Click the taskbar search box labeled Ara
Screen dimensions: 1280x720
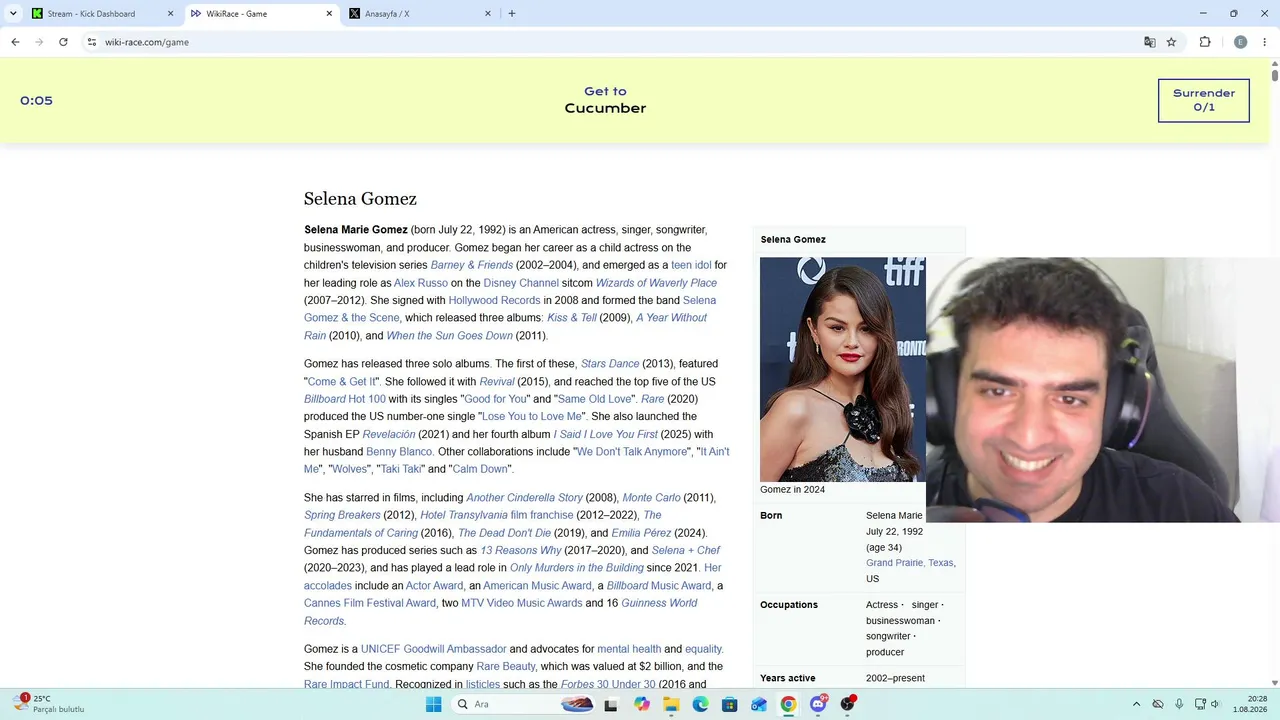click(522, 704)
